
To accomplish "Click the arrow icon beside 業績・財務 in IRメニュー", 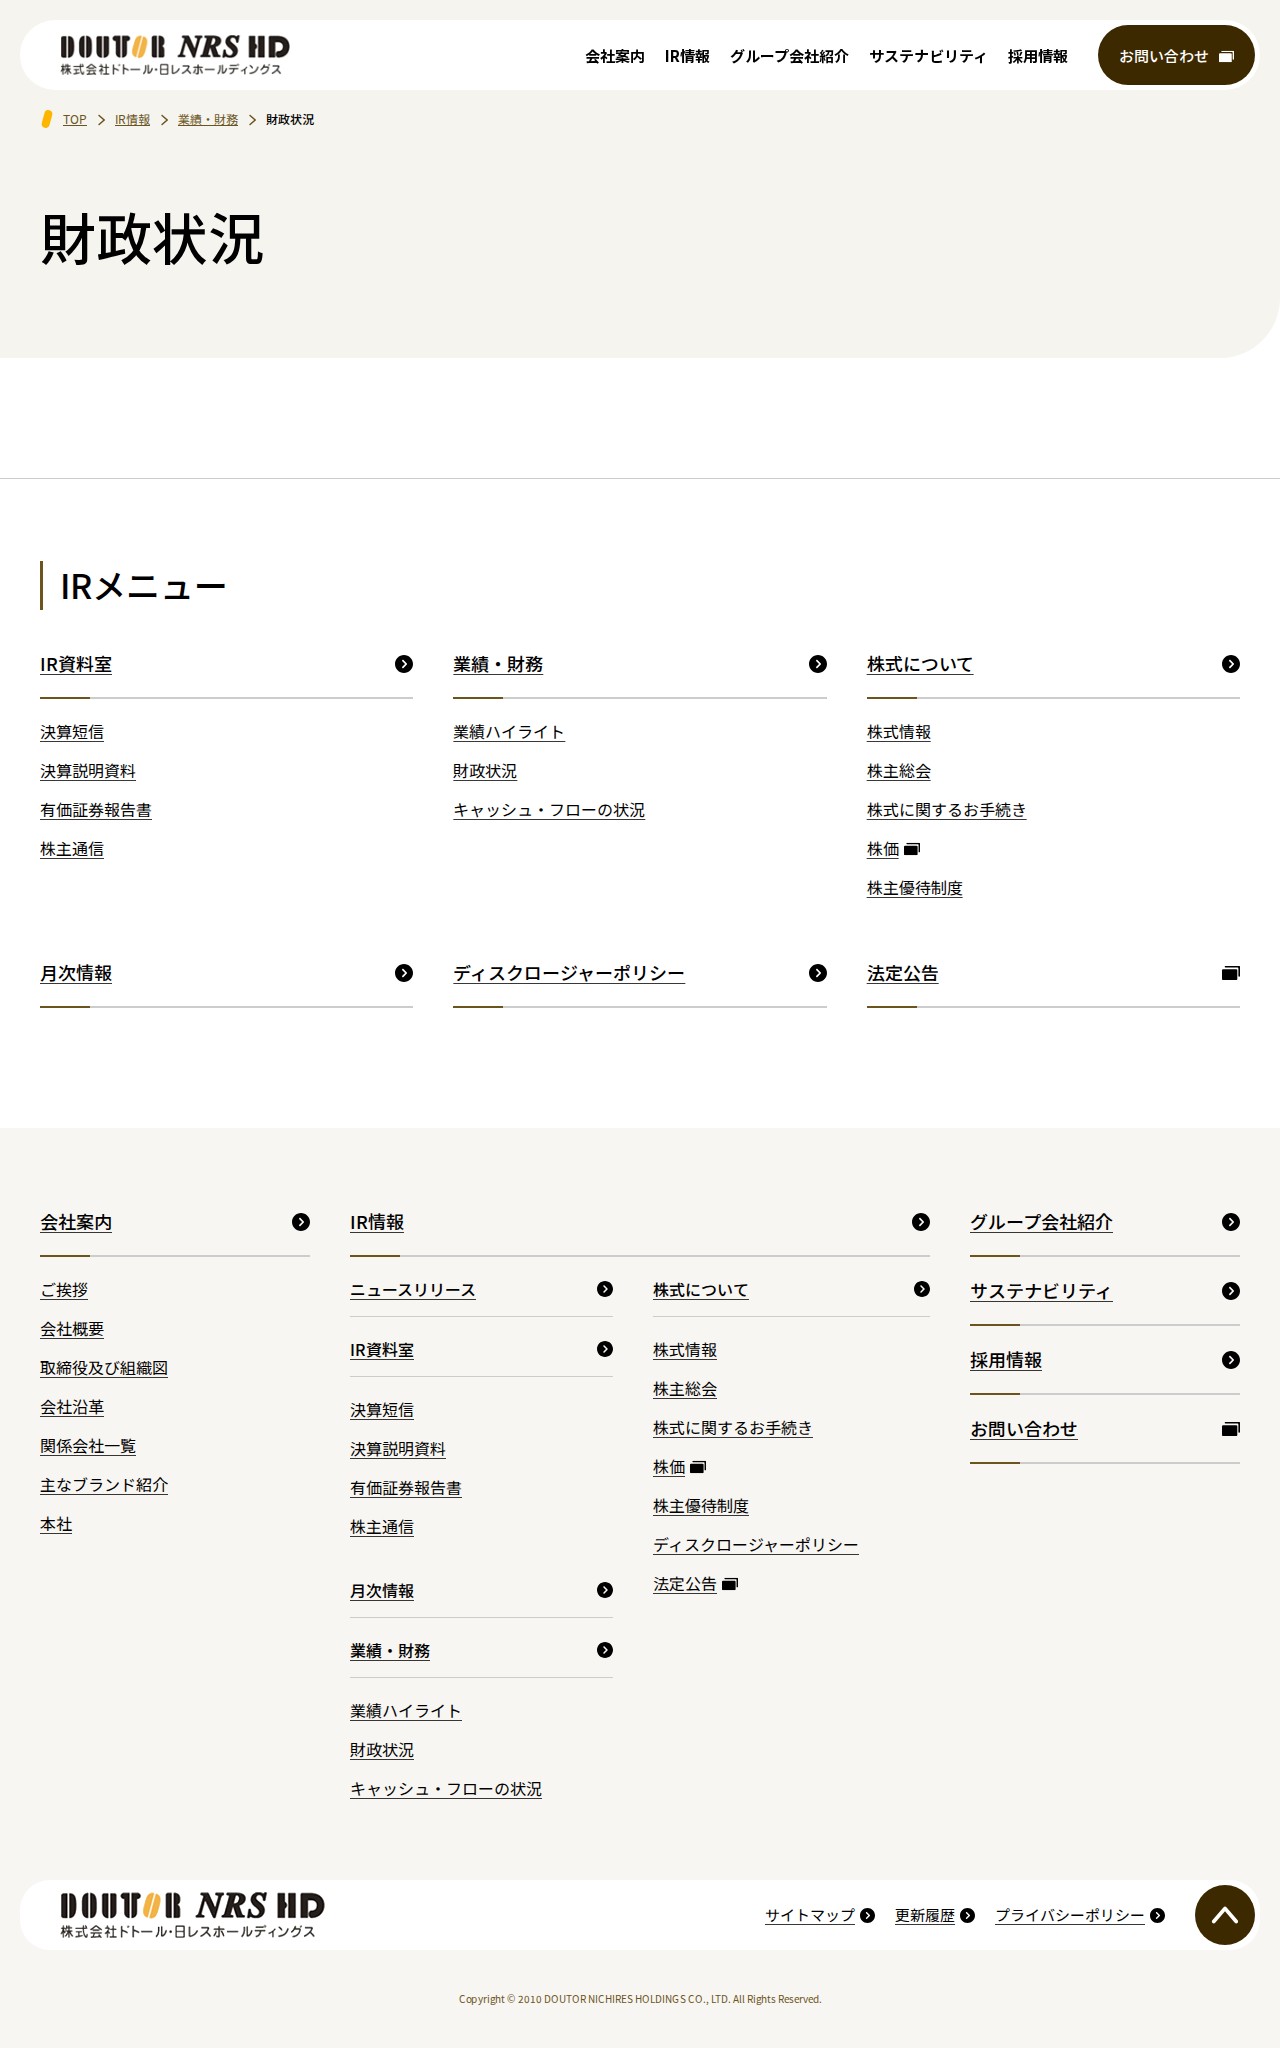I will point(818,664).
